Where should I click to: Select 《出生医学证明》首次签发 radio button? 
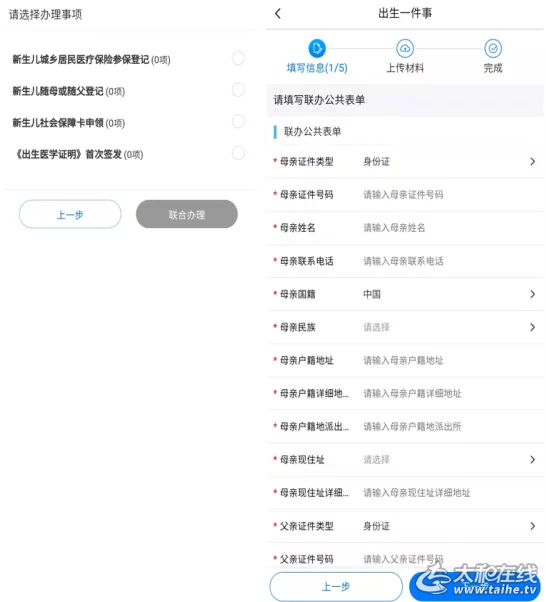(x=238, y=153)
